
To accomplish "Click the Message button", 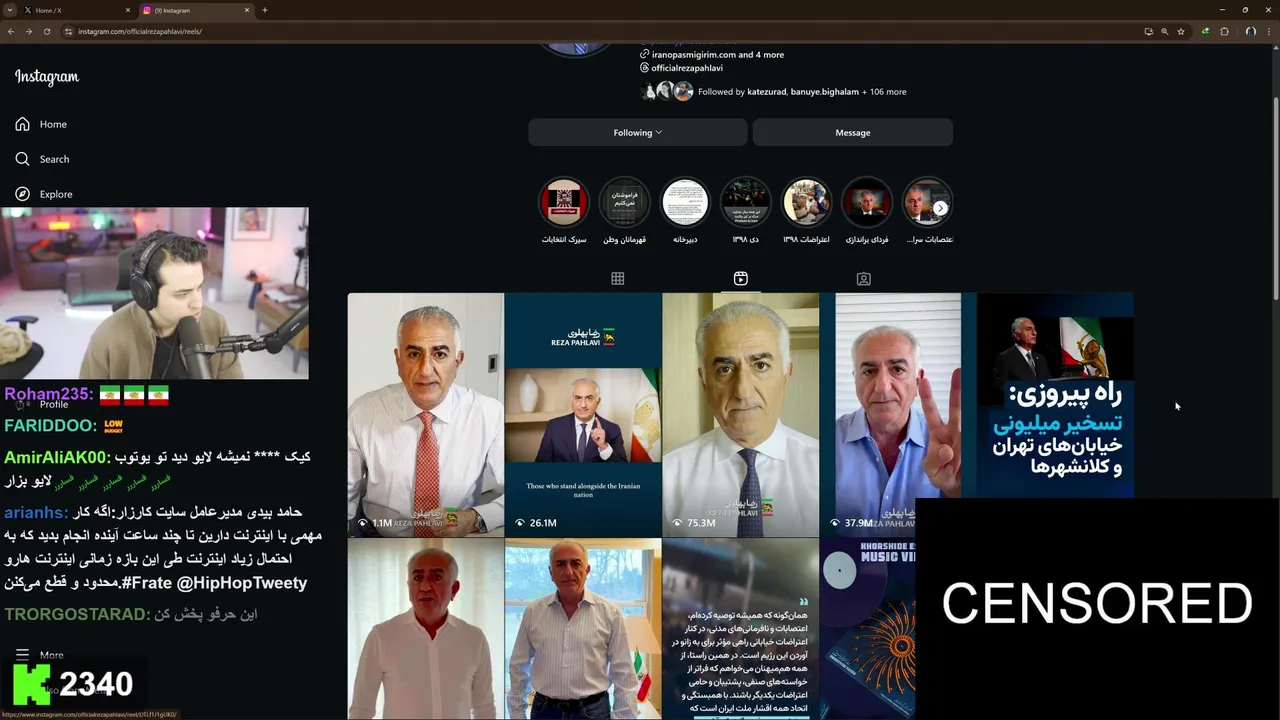I will point(853,132).
